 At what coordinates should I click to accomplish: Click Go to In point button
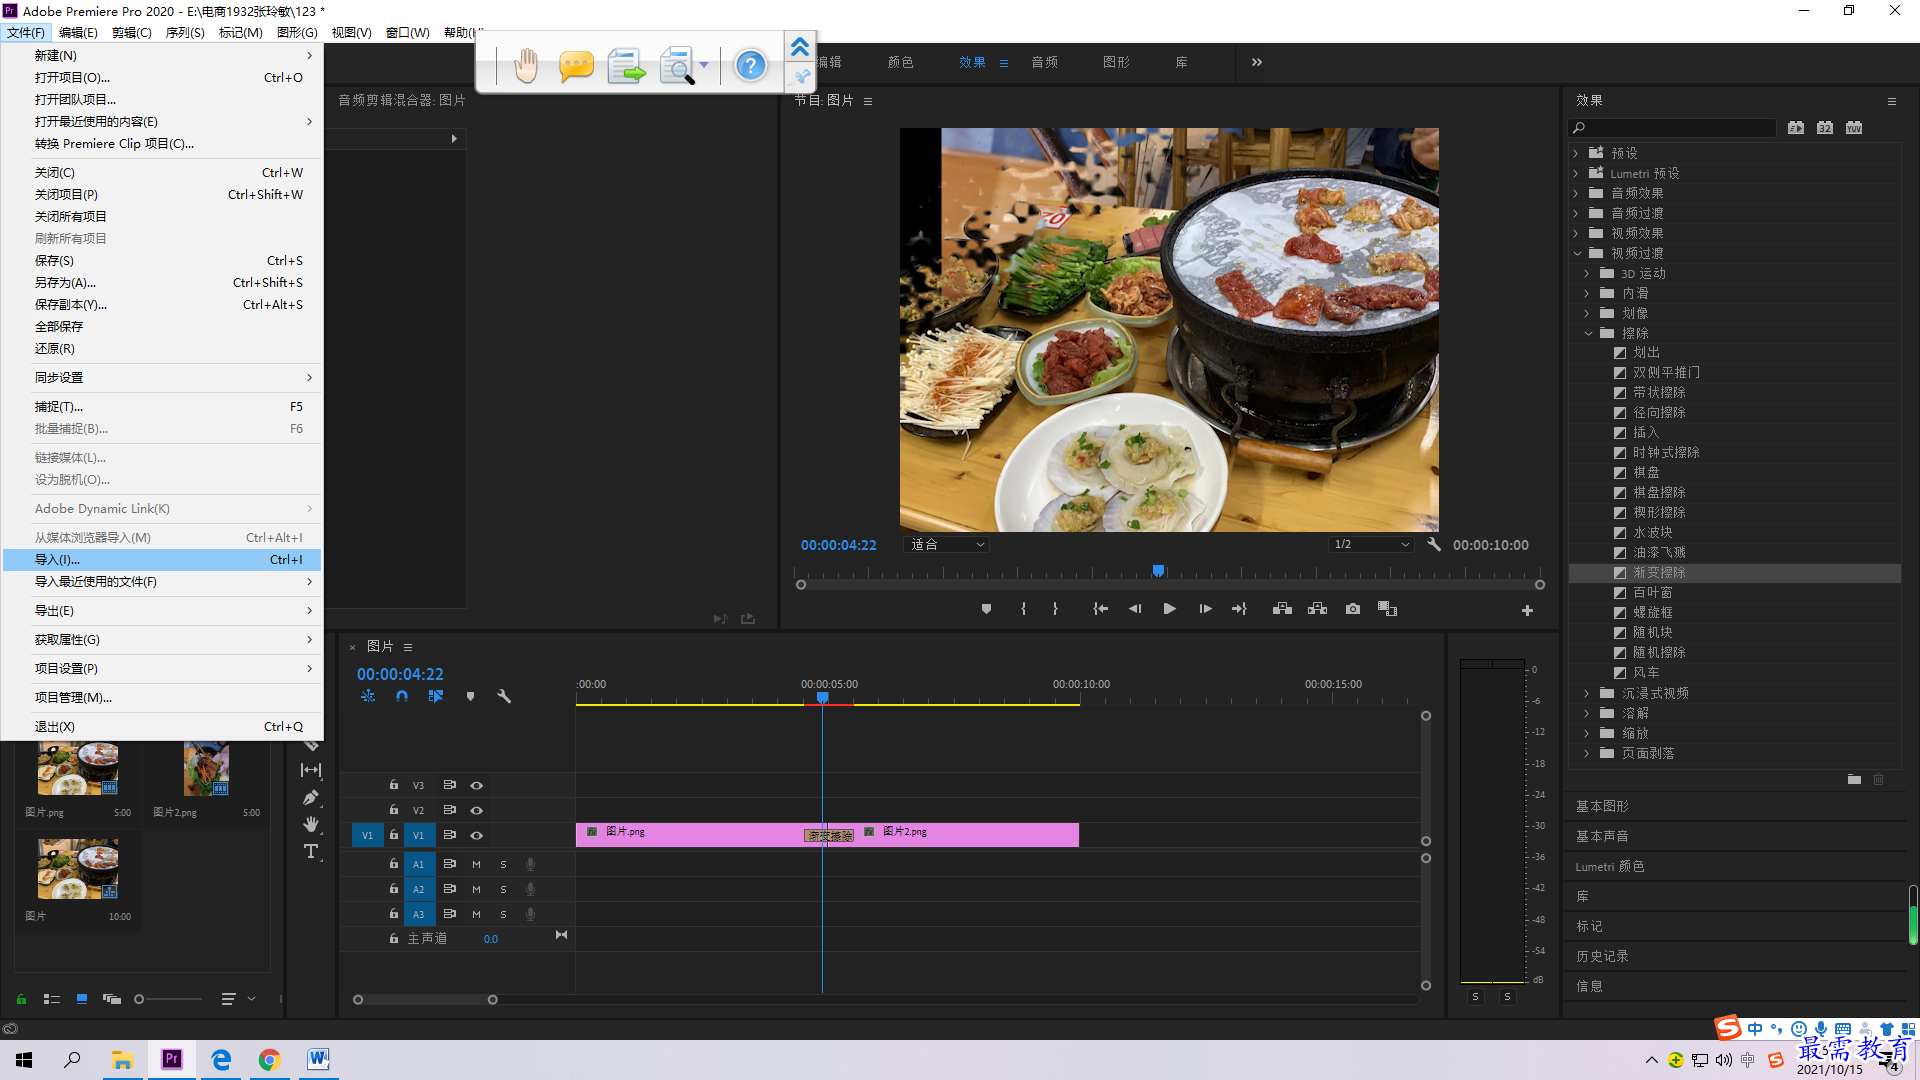tap(1100, 609)
